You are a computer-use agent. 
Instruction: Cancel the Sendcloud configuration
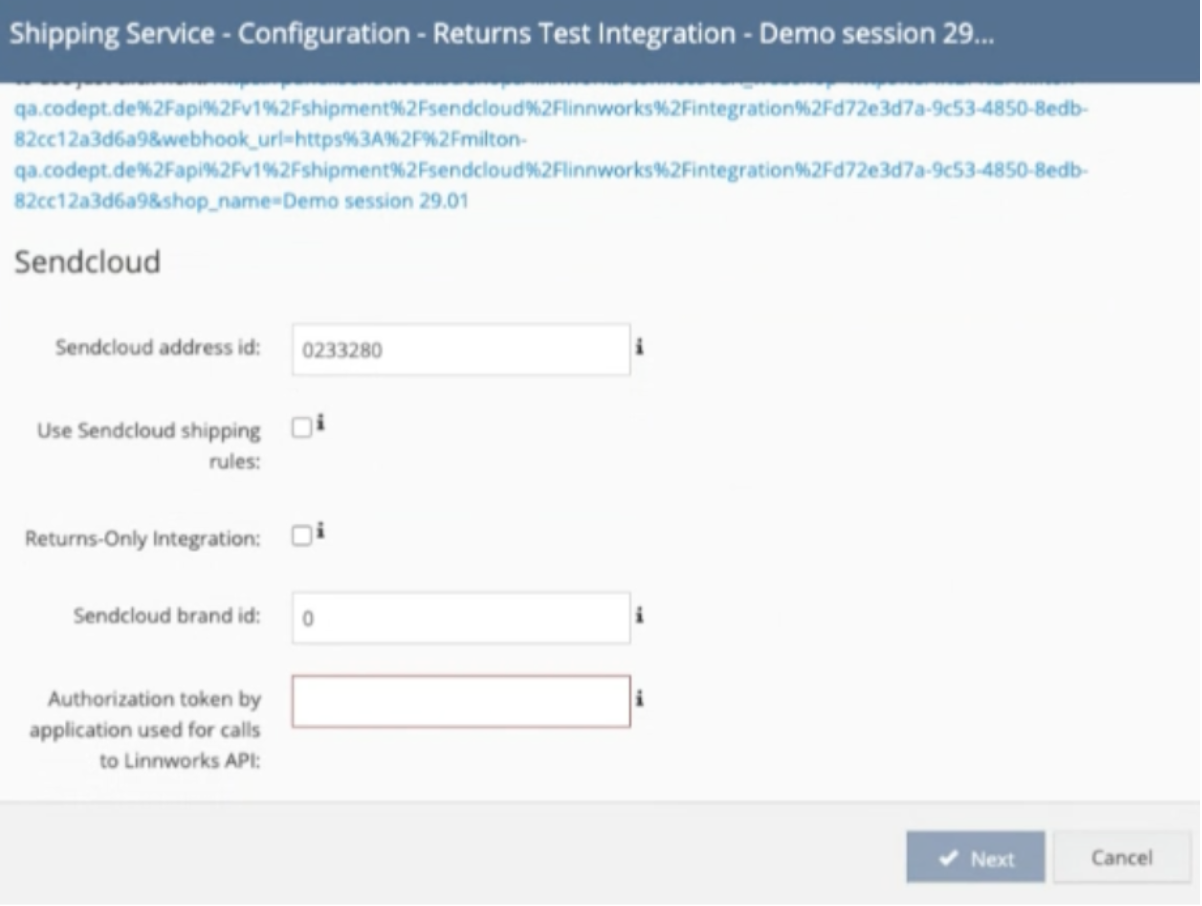point(1120,857)
